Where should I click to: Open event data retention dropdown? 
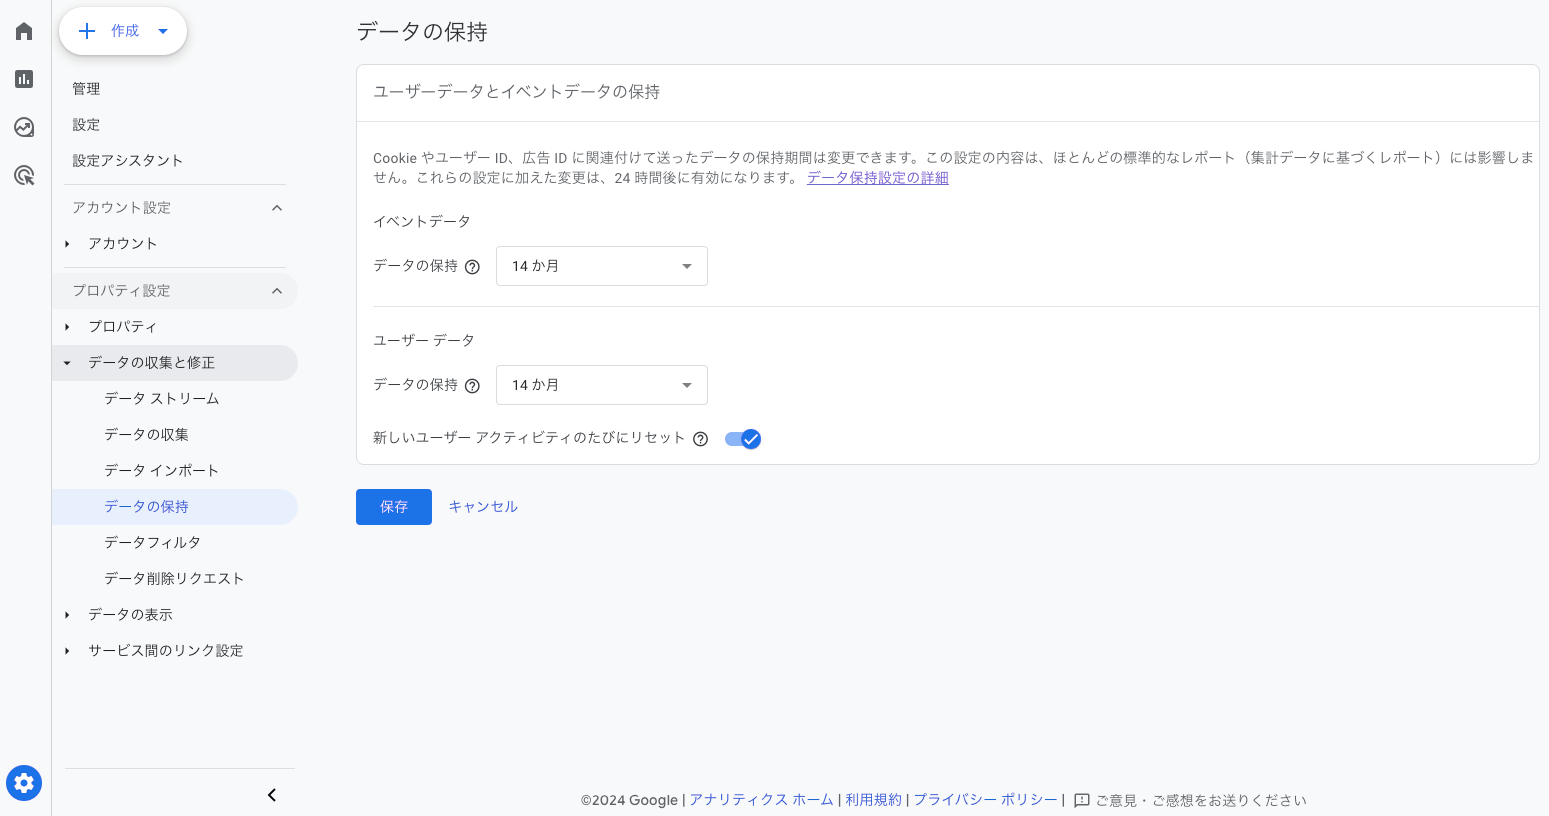click(x=602, y=266)
